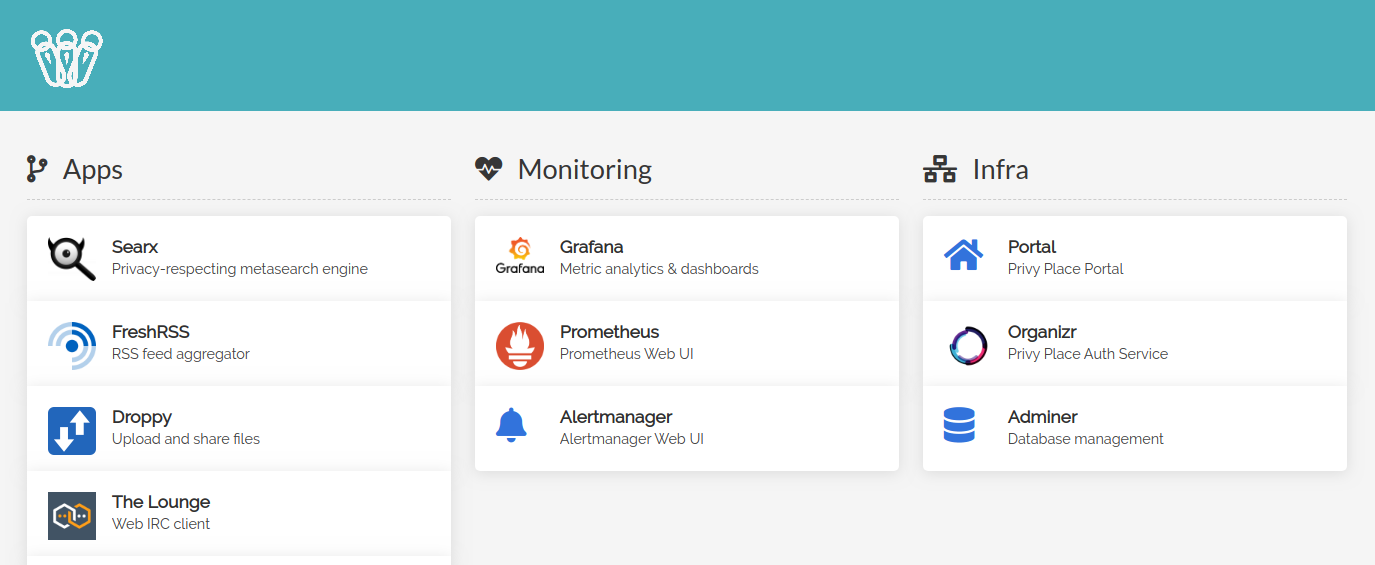Click "Privacy-respecting metasearch engine" description
Viewport: 1375px width, 565px height.
tap(240, 269)
